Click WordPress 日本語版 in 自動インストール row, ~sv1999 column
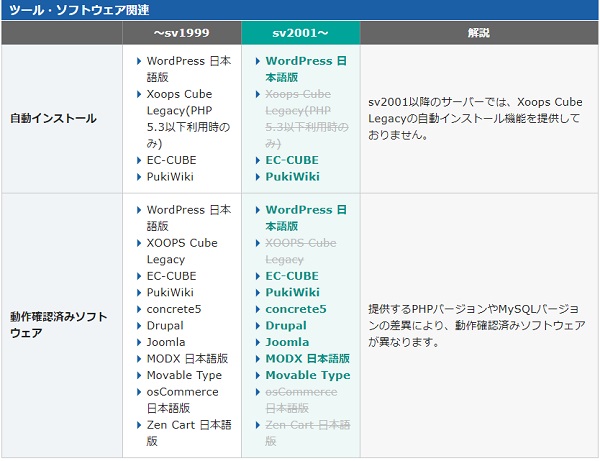This screenshot has height=461, width=600. coord(189,69)
